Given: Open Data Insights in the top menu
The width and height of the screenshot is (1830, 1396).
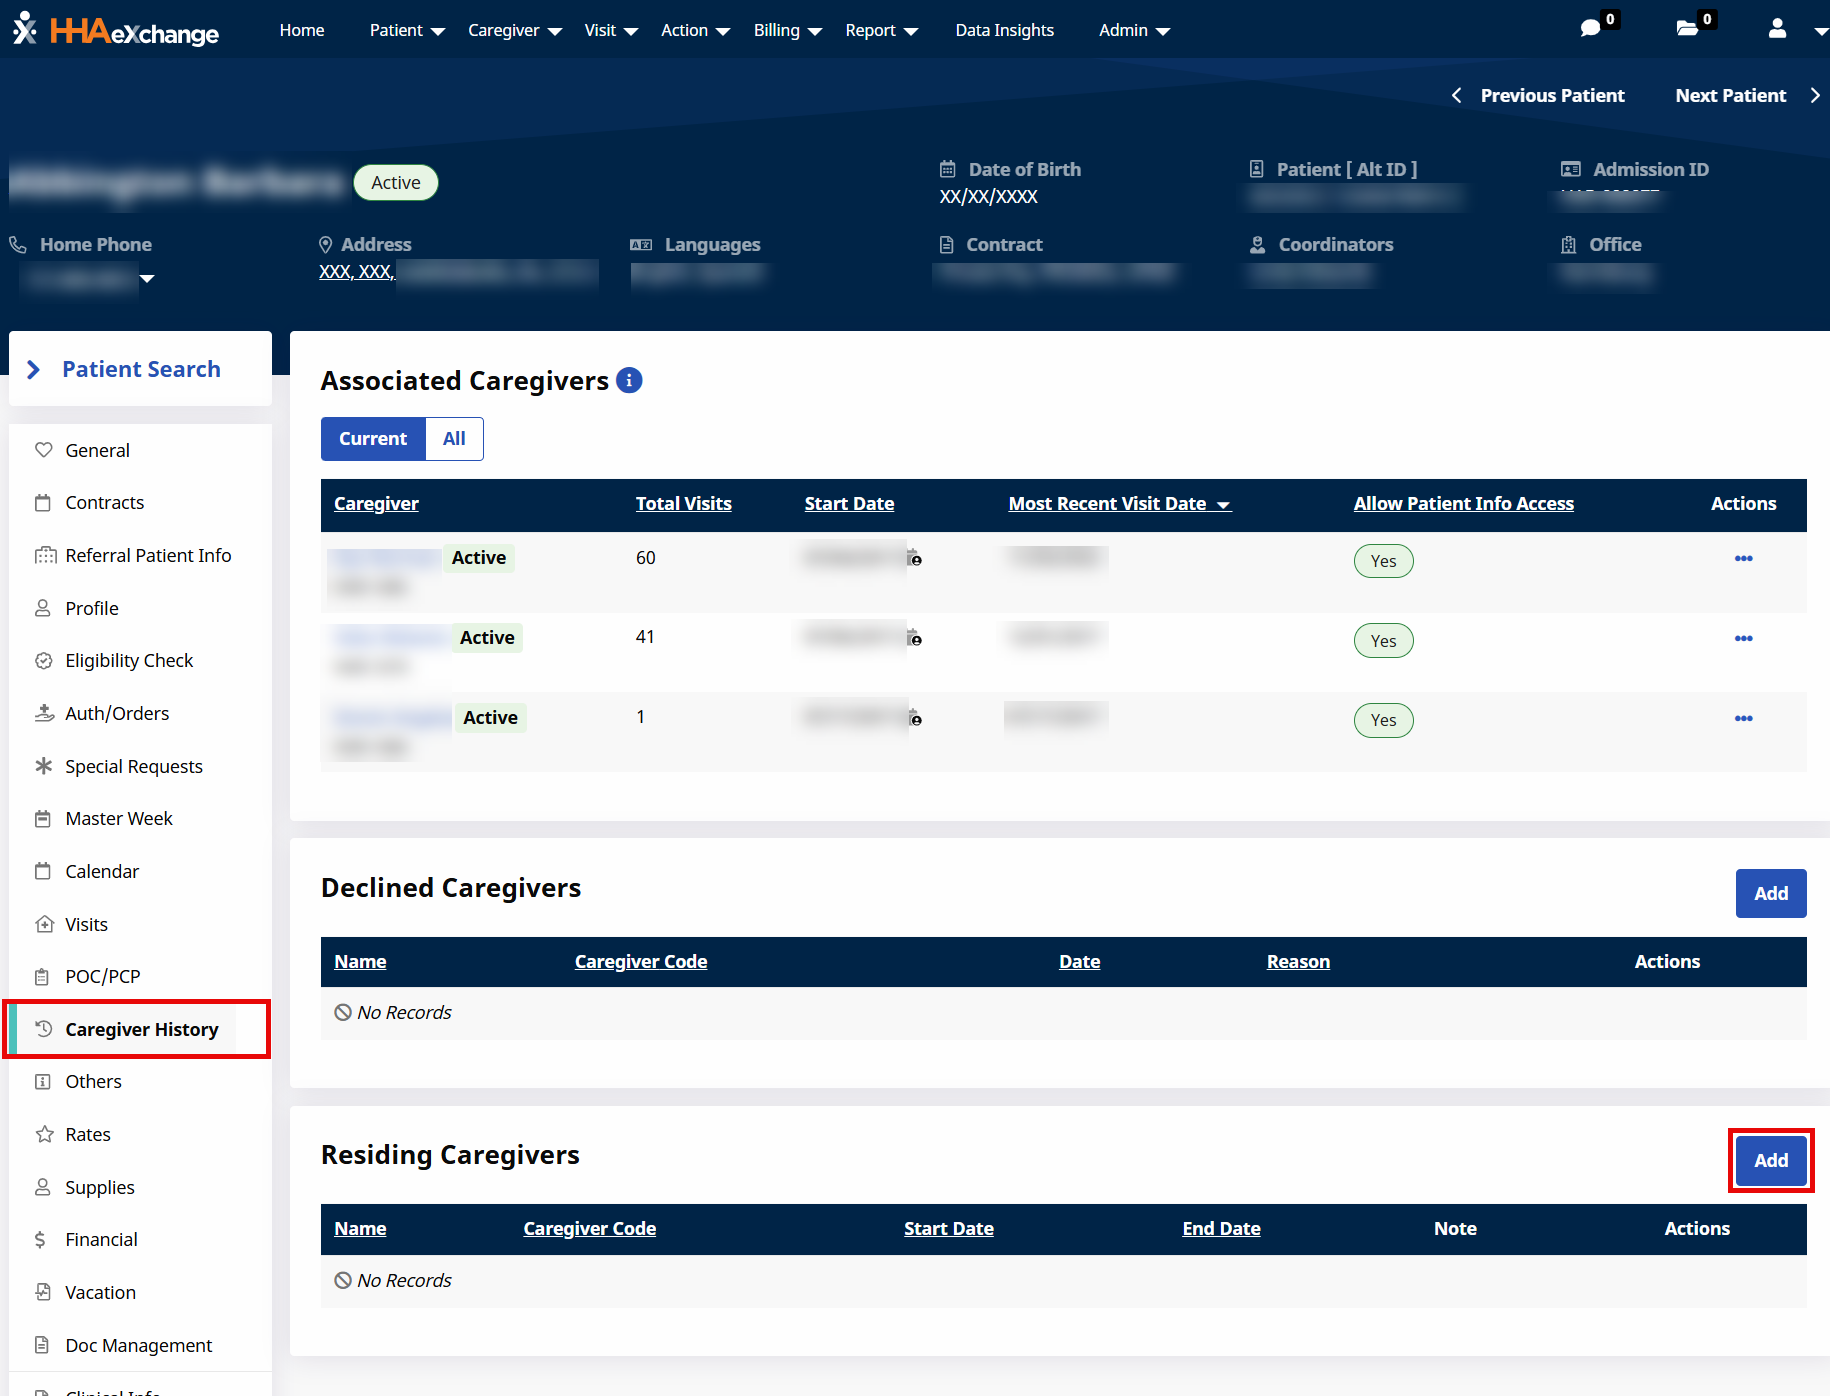Looking at the screenshot, I should [x=1004, y=31].
